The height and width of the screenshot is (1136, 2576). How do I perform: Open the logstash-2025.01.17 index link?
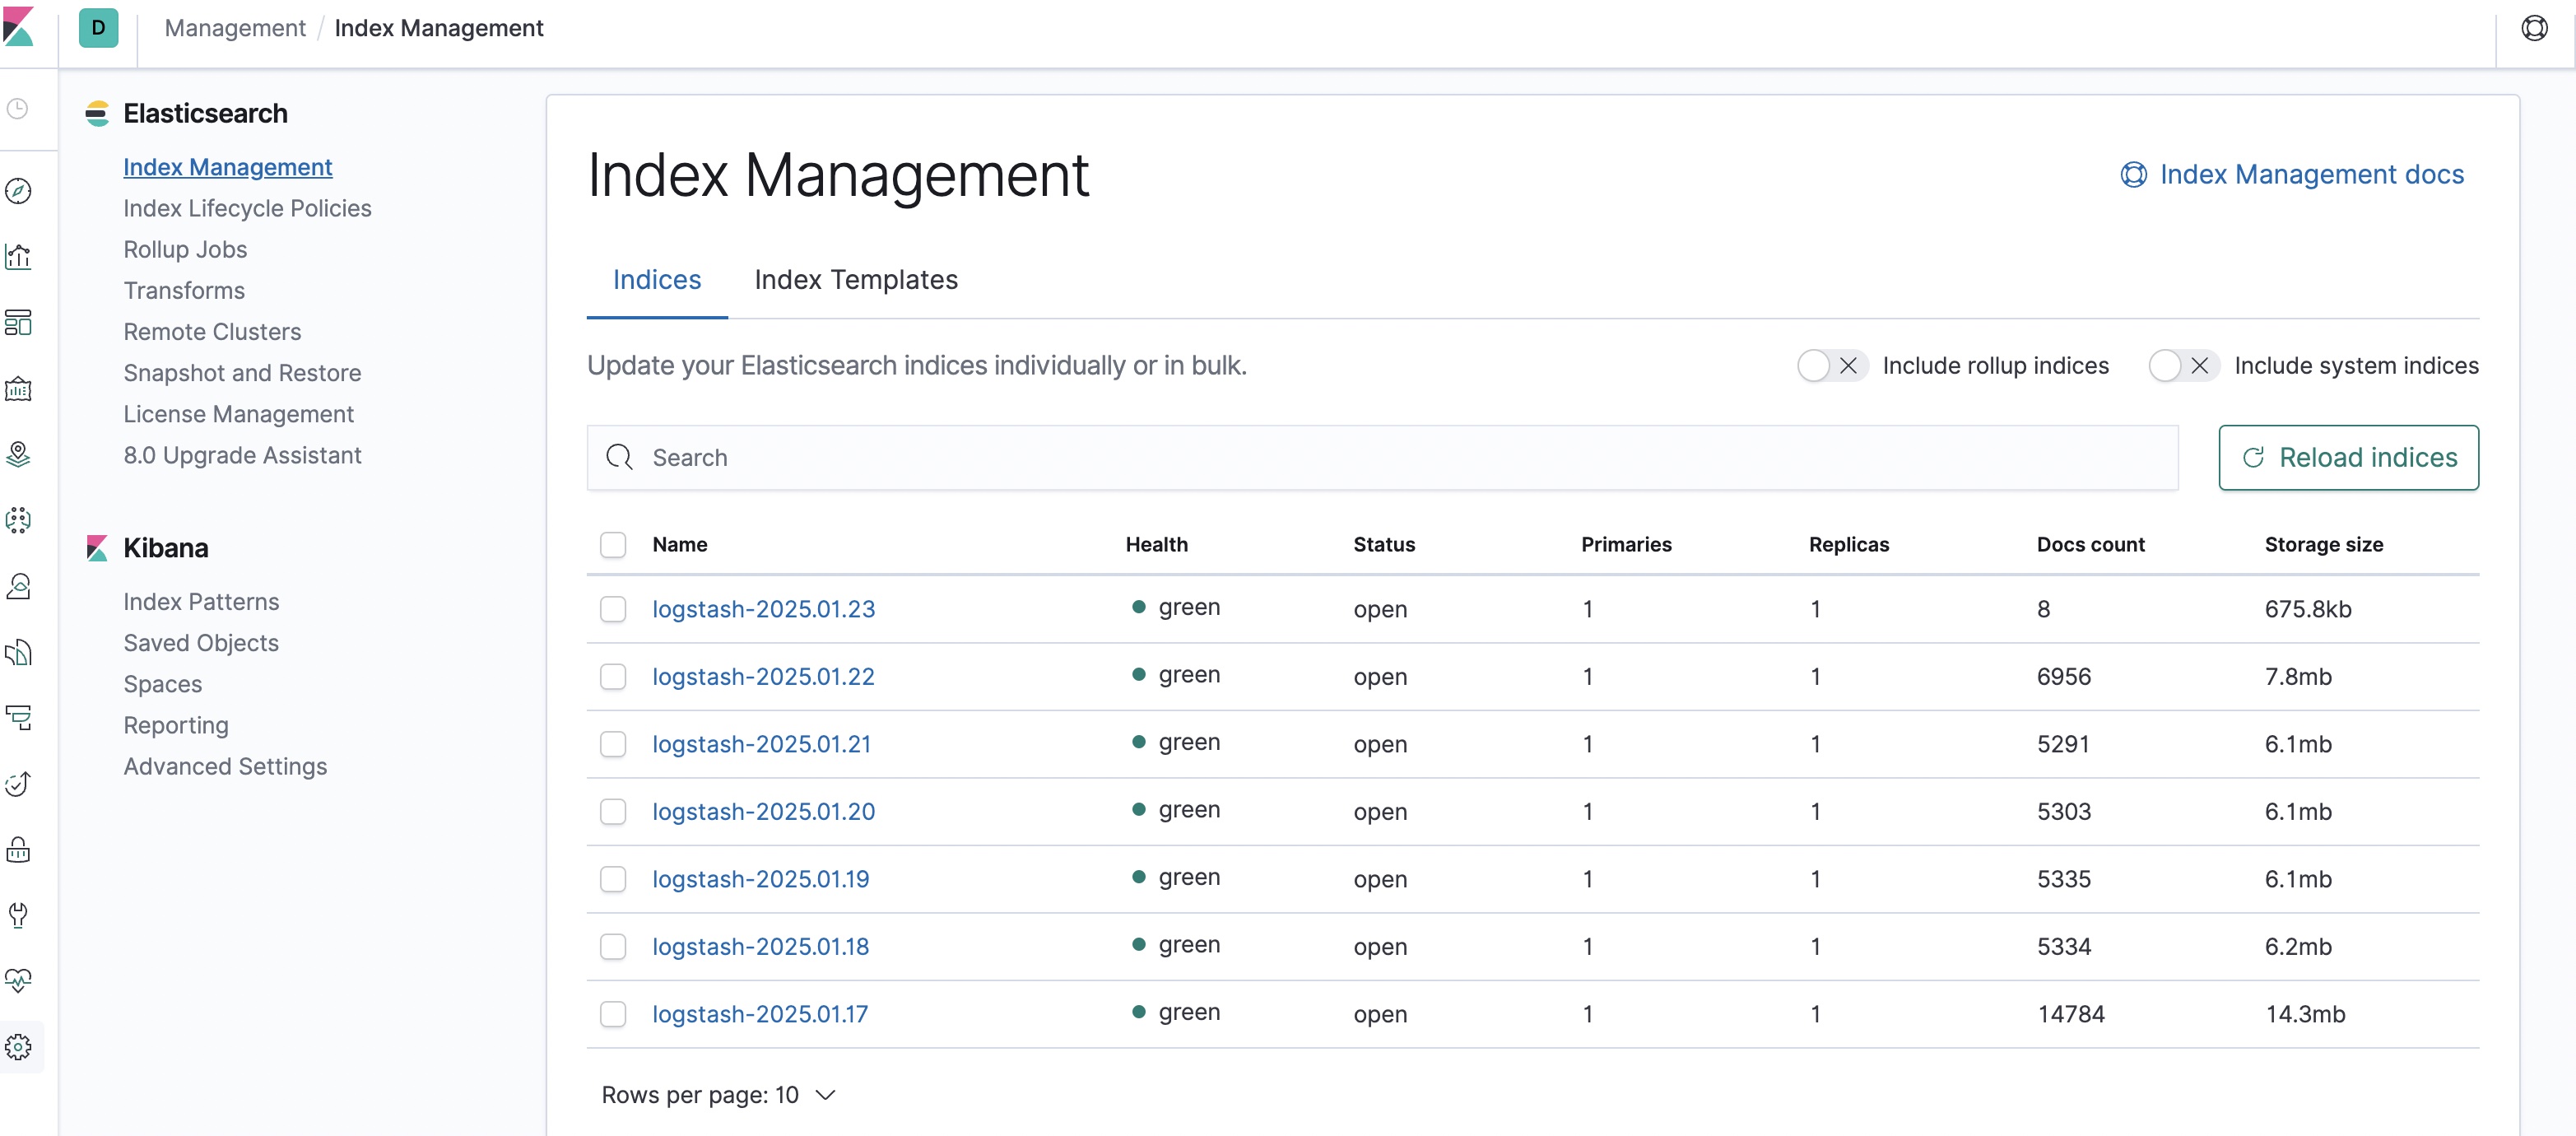coord(760,1014)
